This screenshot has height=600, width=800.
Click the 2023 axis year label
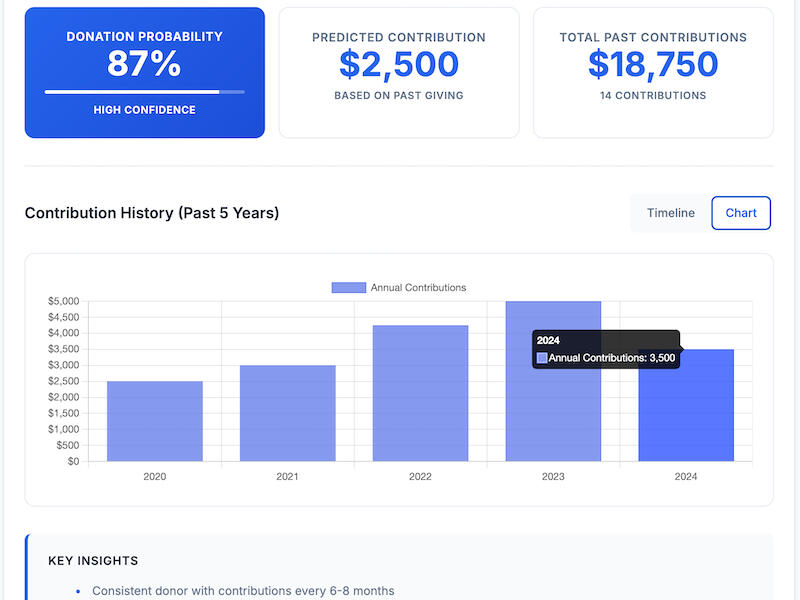point(553,476)
